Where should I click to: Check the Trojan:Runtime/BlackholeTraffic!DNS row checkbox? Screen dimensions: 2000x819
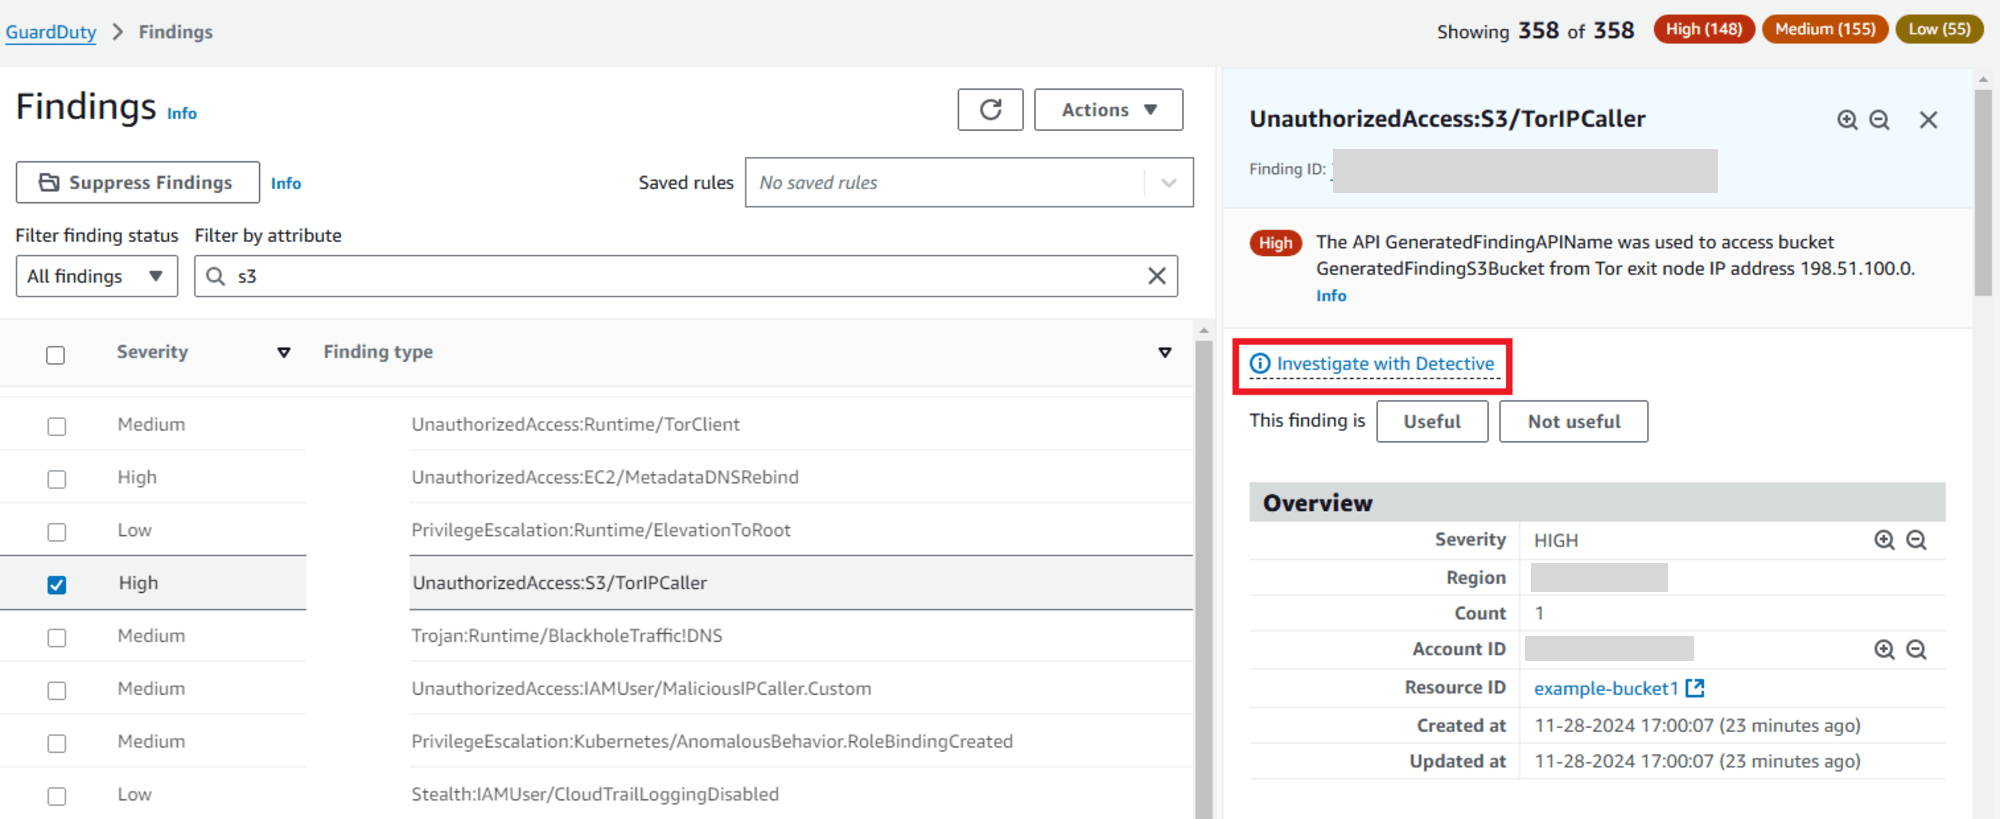pos(57,638)
